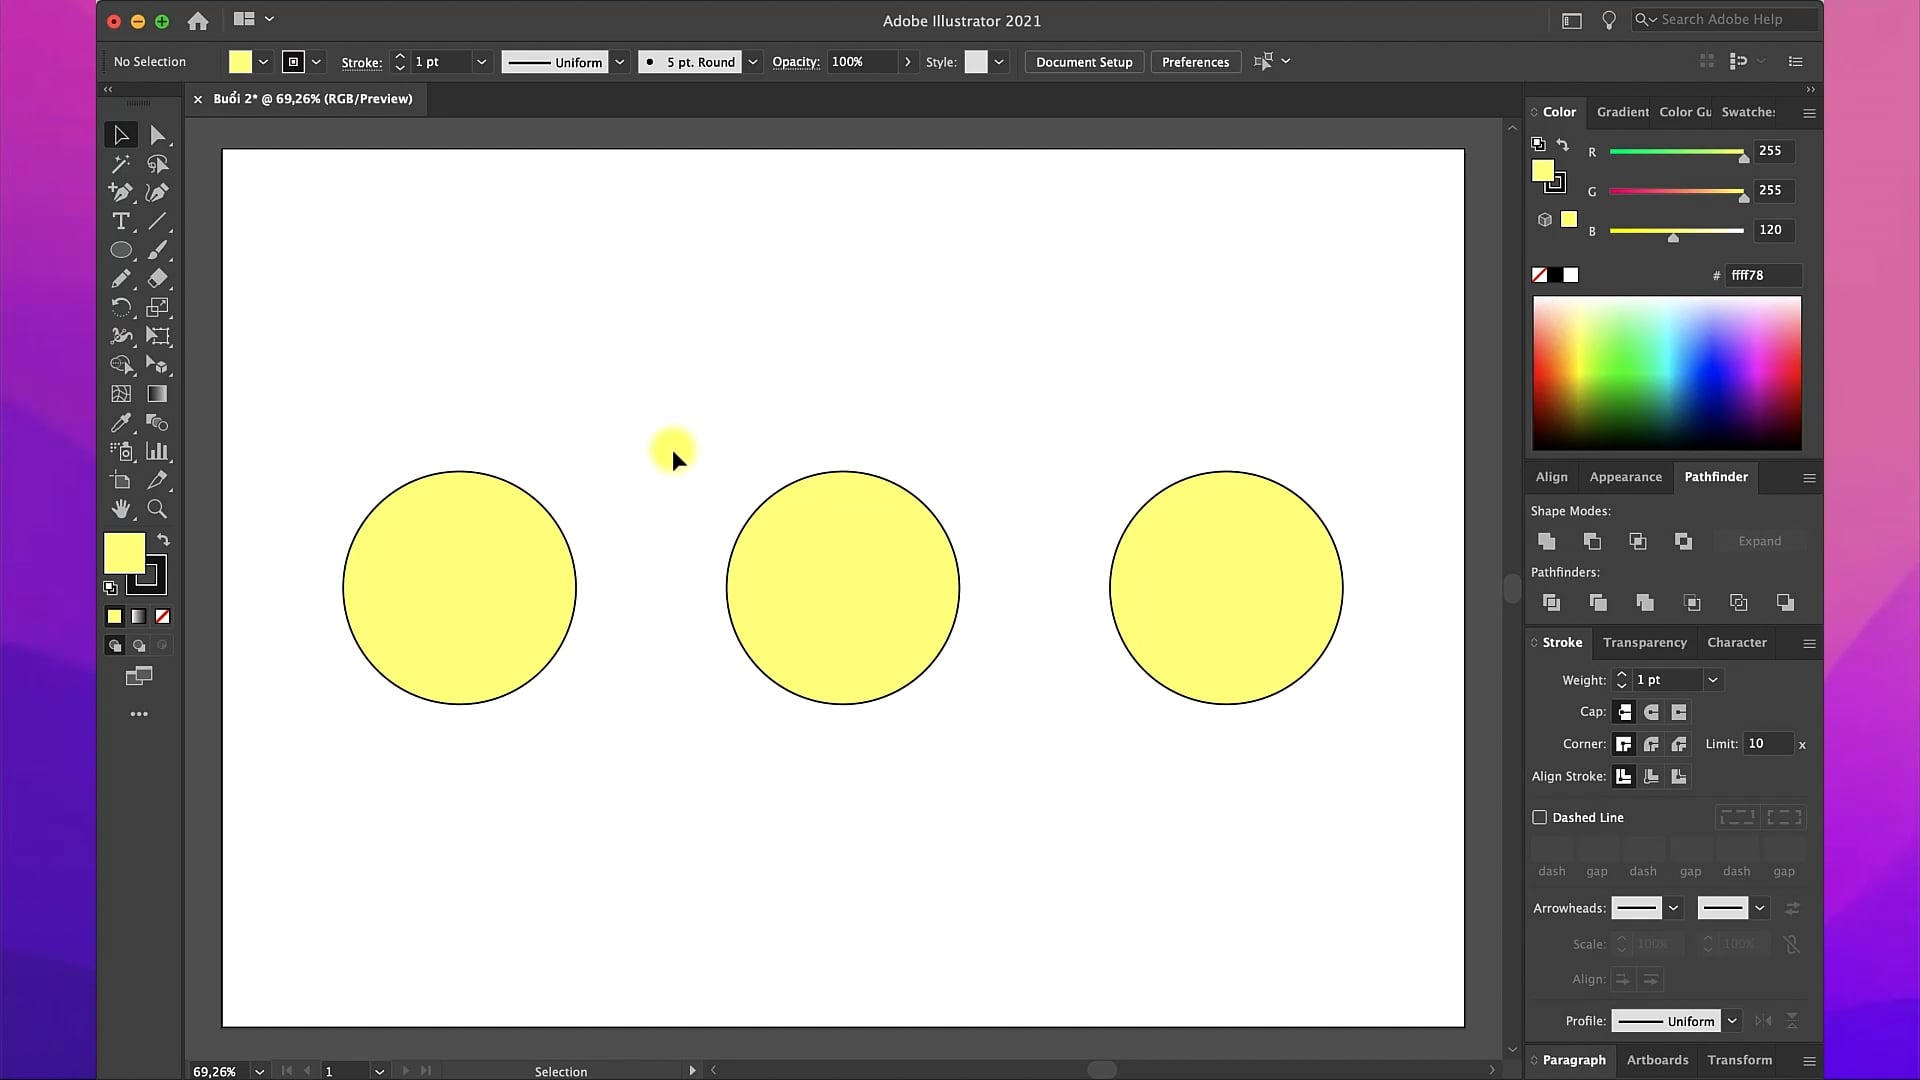The image size is (1920, 1080).
Task: Select the Rotate tool
Action: (121, 307)
